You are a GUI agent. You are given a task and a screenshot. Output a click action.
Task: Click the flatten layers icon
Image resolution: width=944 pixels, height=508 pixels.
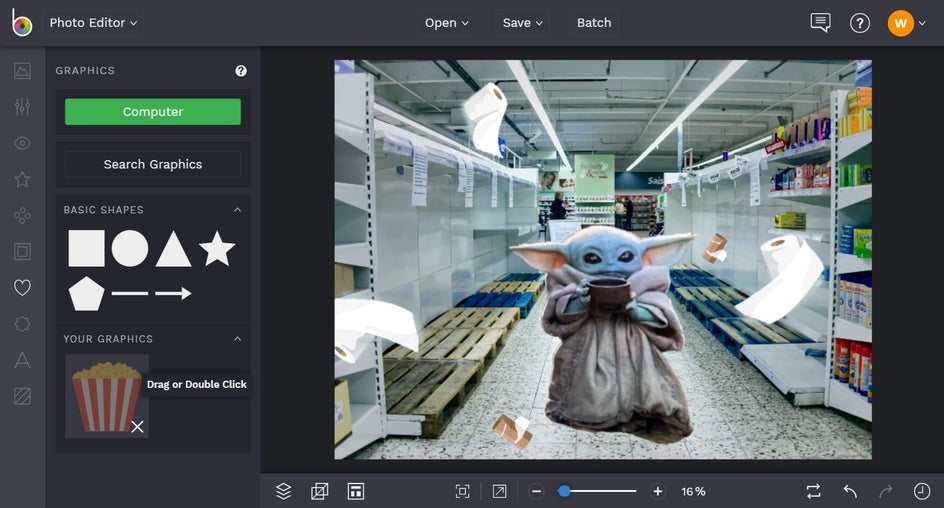[x=320, y=492]
